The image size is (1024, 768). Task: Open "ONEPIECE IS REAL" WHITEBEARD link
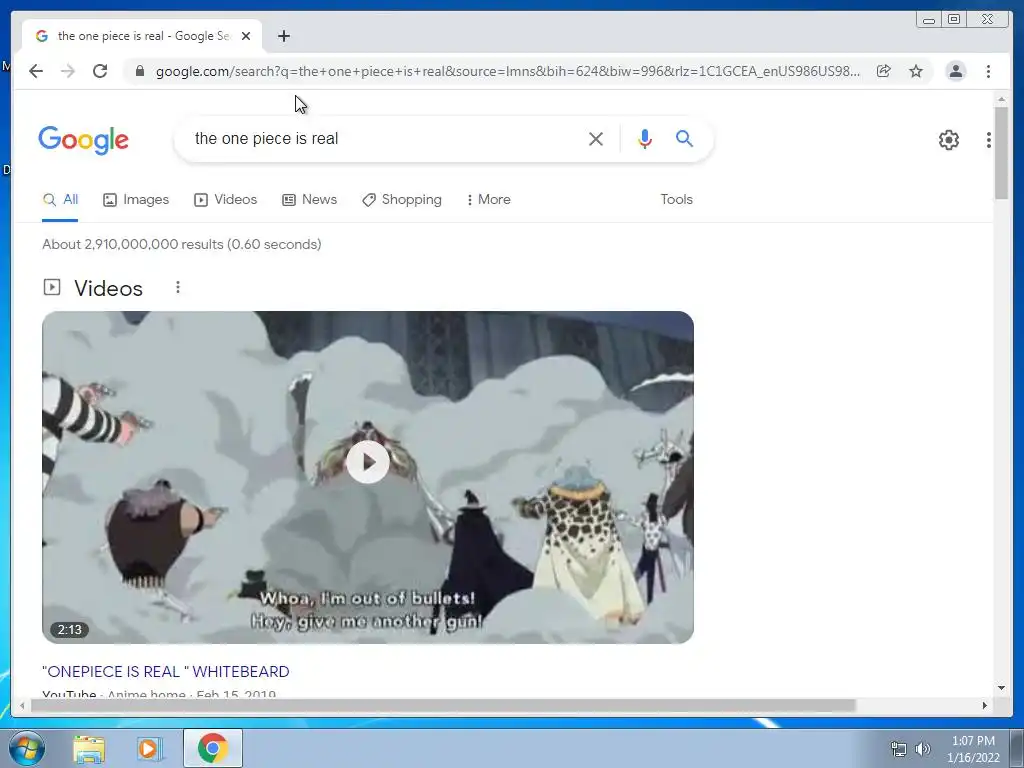pyautogui.click(x=166, y=672)
